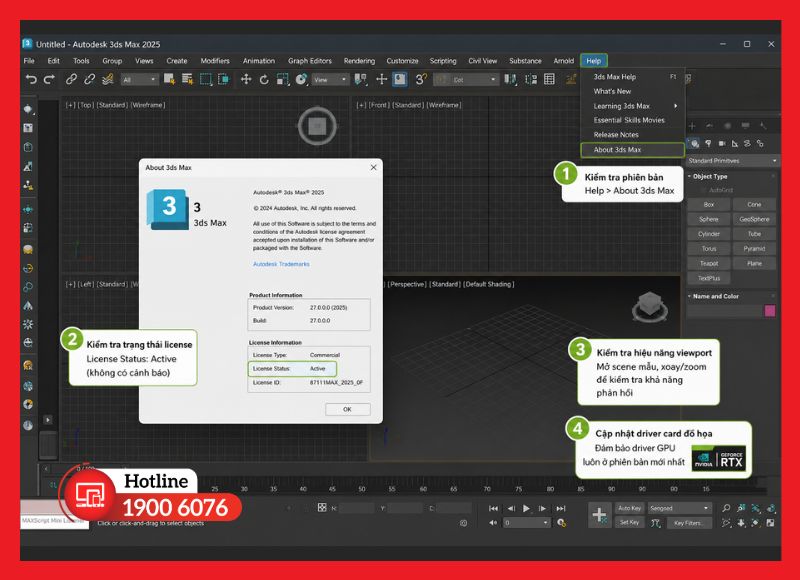
Task: Activate the Unlink Selection tool
Action: 89,79
